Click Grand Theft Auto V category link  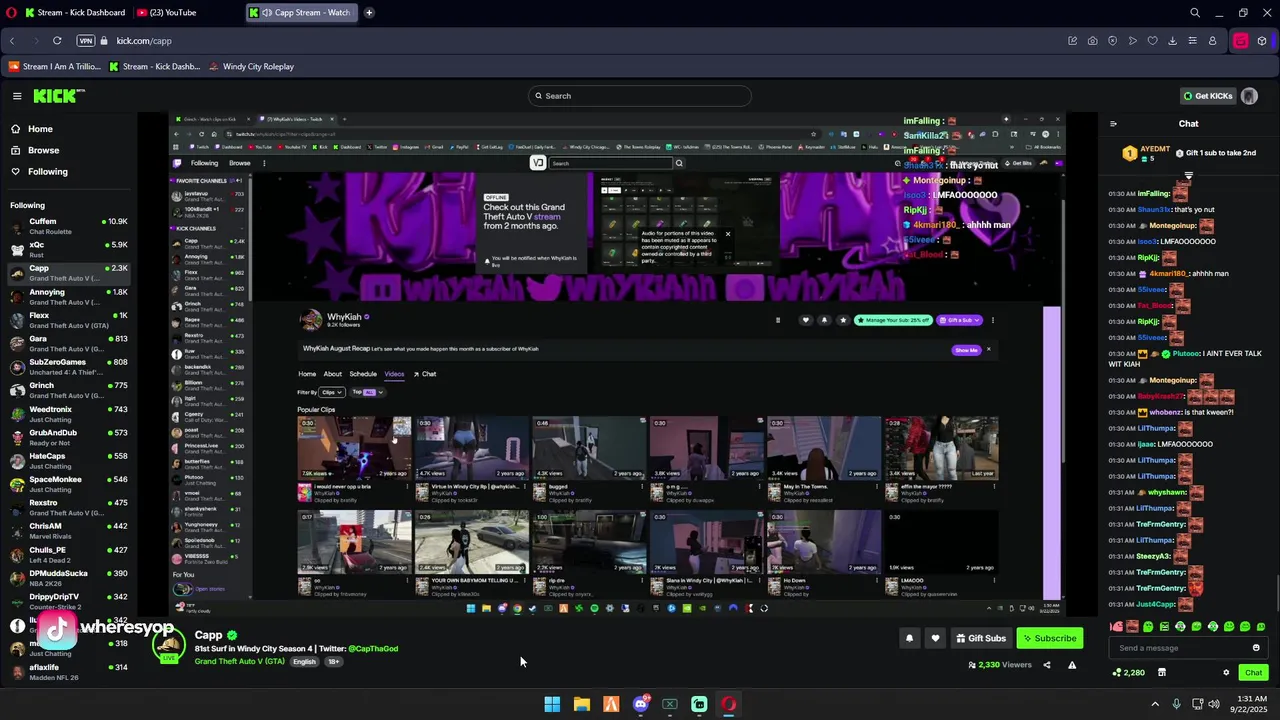(x=240, y=662)
